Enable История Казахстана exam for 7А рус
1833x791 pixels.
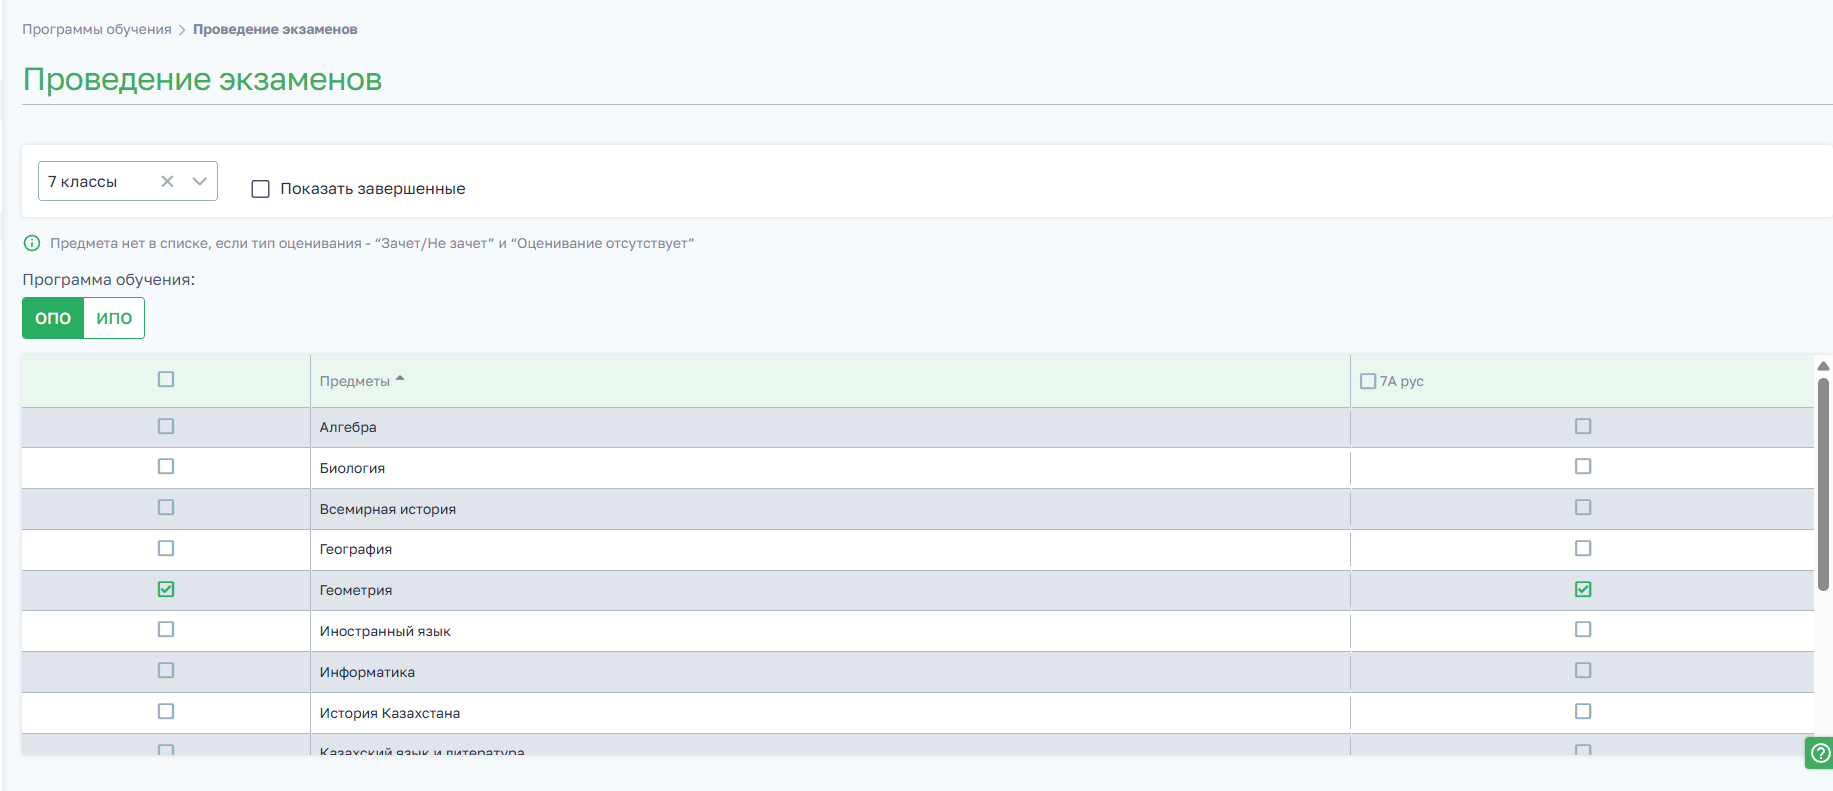click(x=1583, y=711)
